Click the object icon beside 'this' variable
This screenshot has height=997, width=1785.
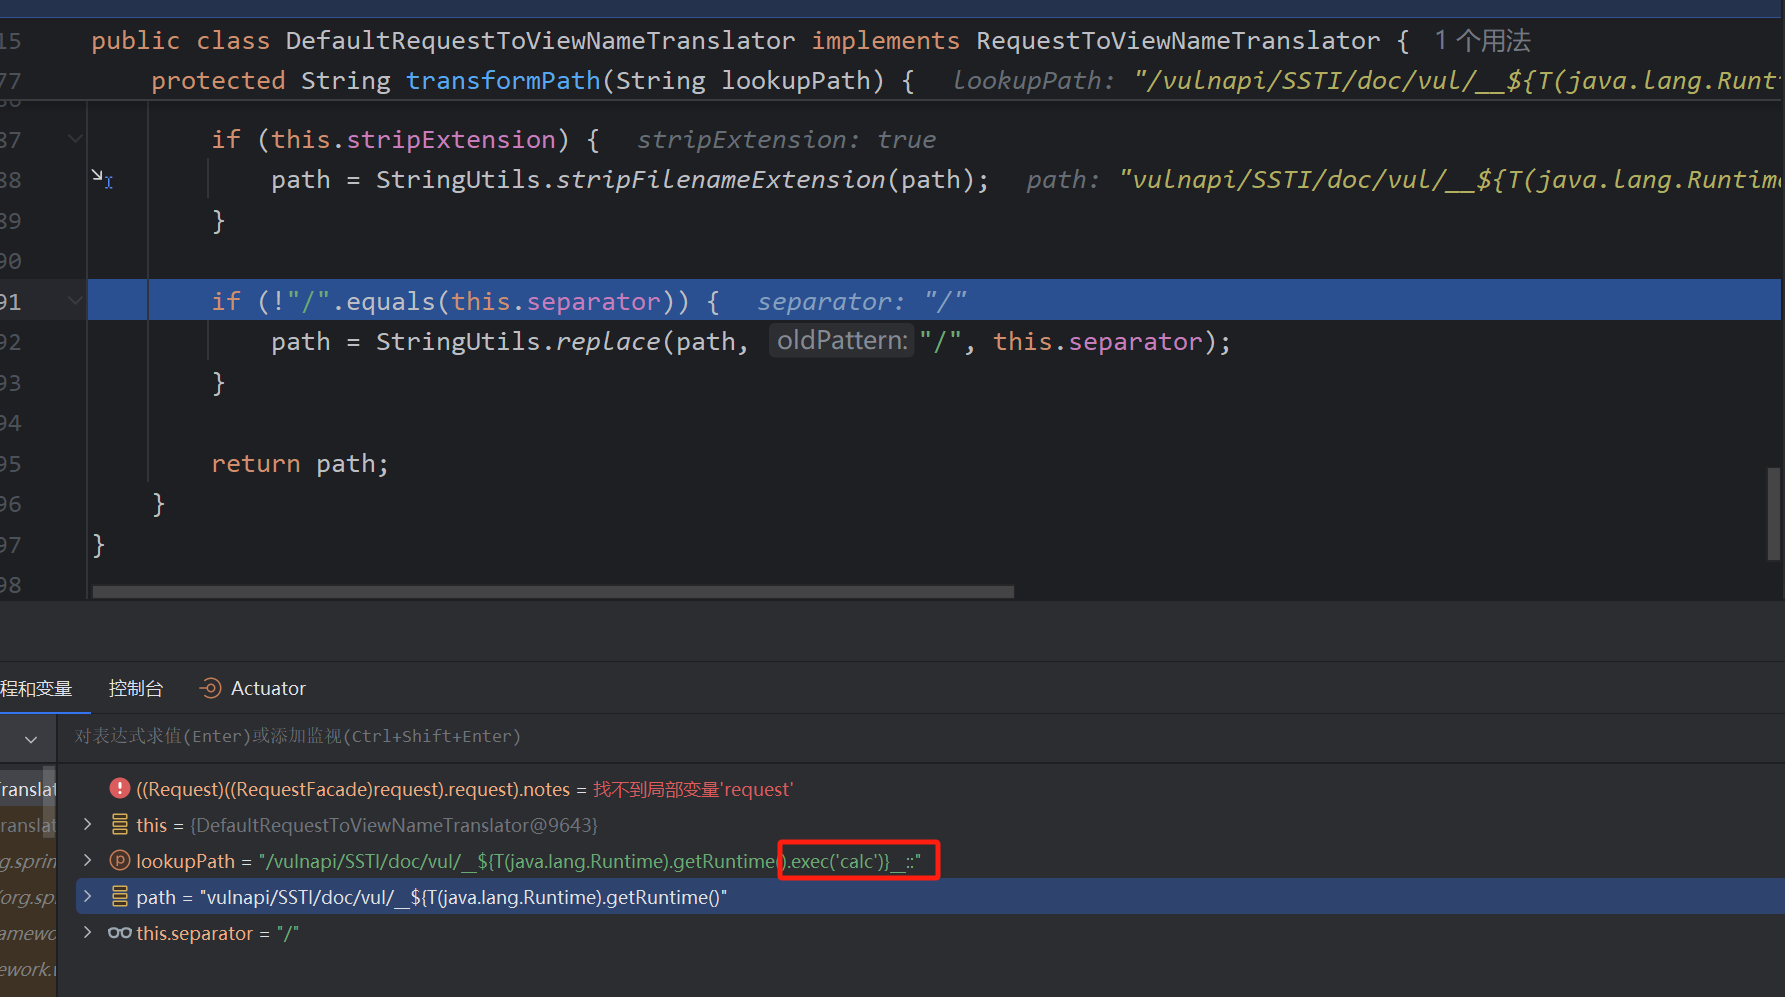click(119, 825)
